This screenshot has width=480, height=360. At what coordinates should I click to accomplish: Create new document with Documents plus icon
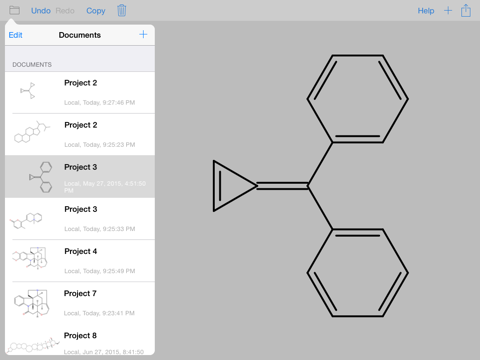click(x=143, y=34)
